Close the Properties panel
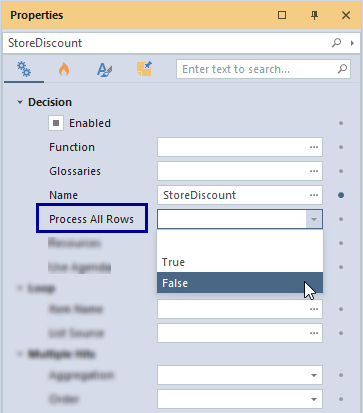Screen dimensions: 363x413 (x=346, y=15)
